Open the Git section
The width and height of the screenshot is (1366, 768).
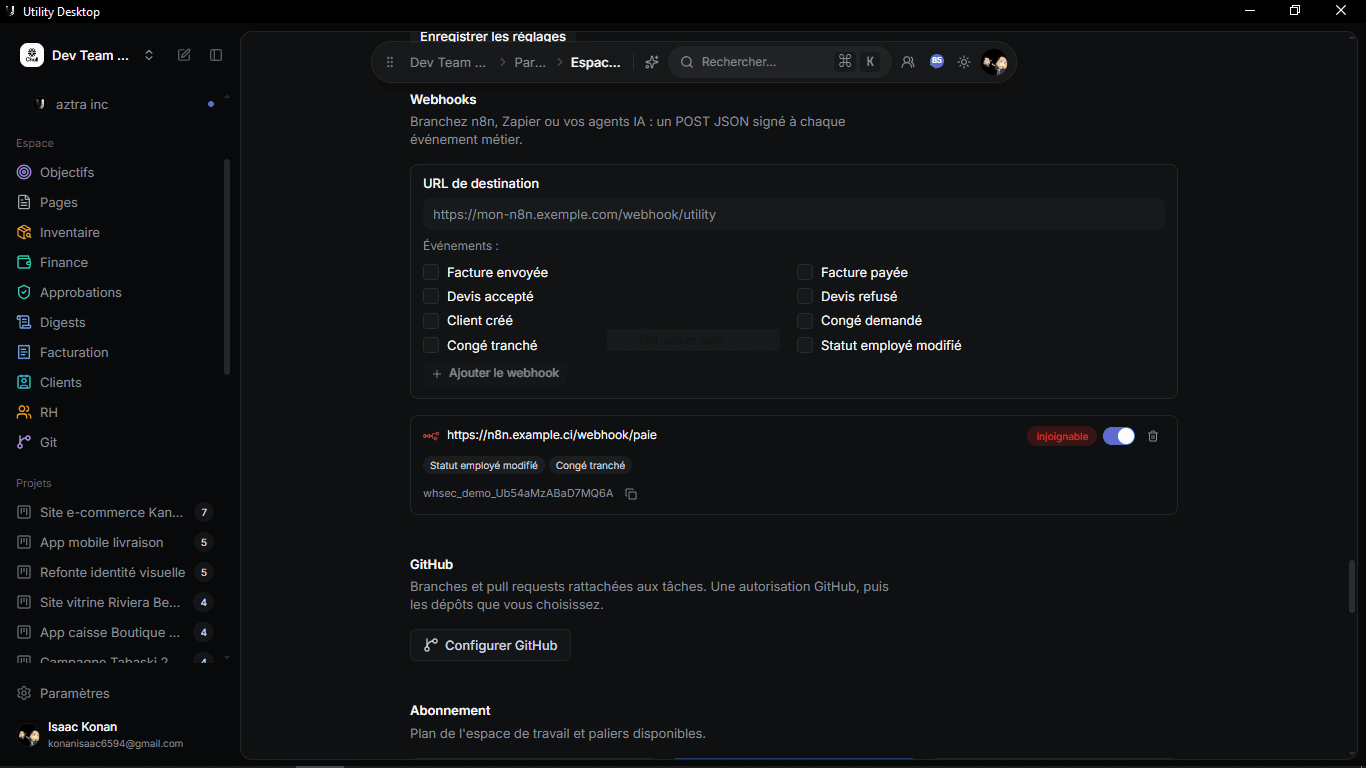[48, 442]
